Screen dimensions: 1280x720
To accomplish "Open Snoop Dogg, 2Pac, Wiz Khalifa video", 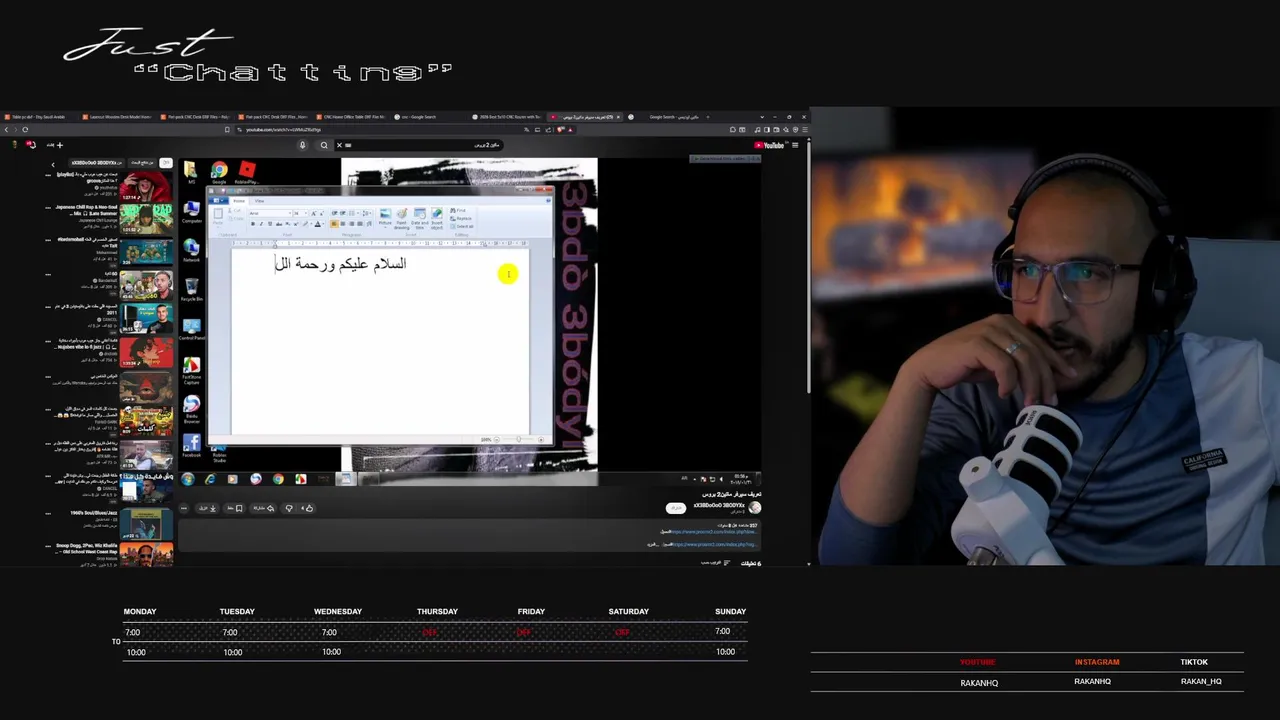I will (x=146, y=555).
